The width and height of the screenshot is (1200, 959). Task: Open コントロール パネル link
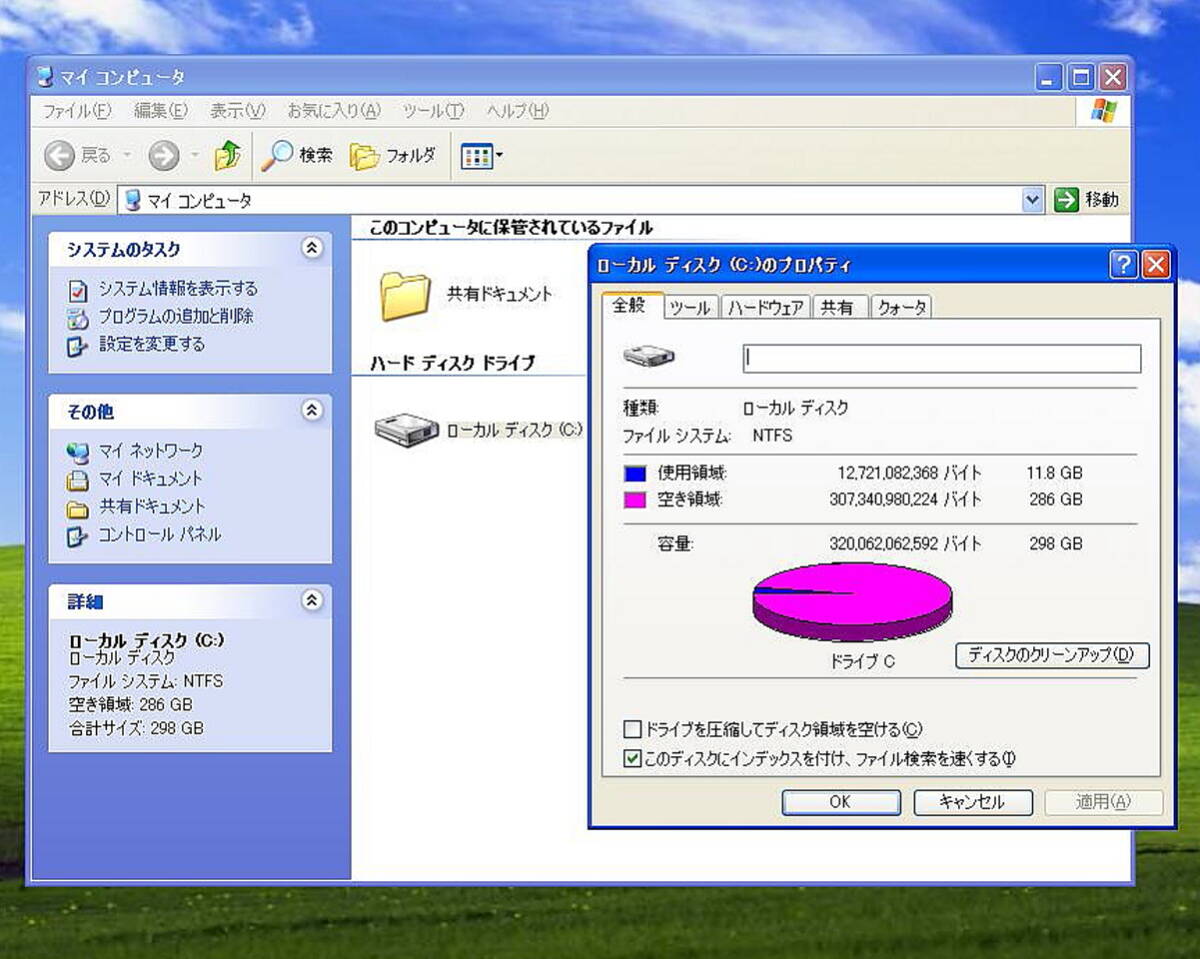point(160,535)
